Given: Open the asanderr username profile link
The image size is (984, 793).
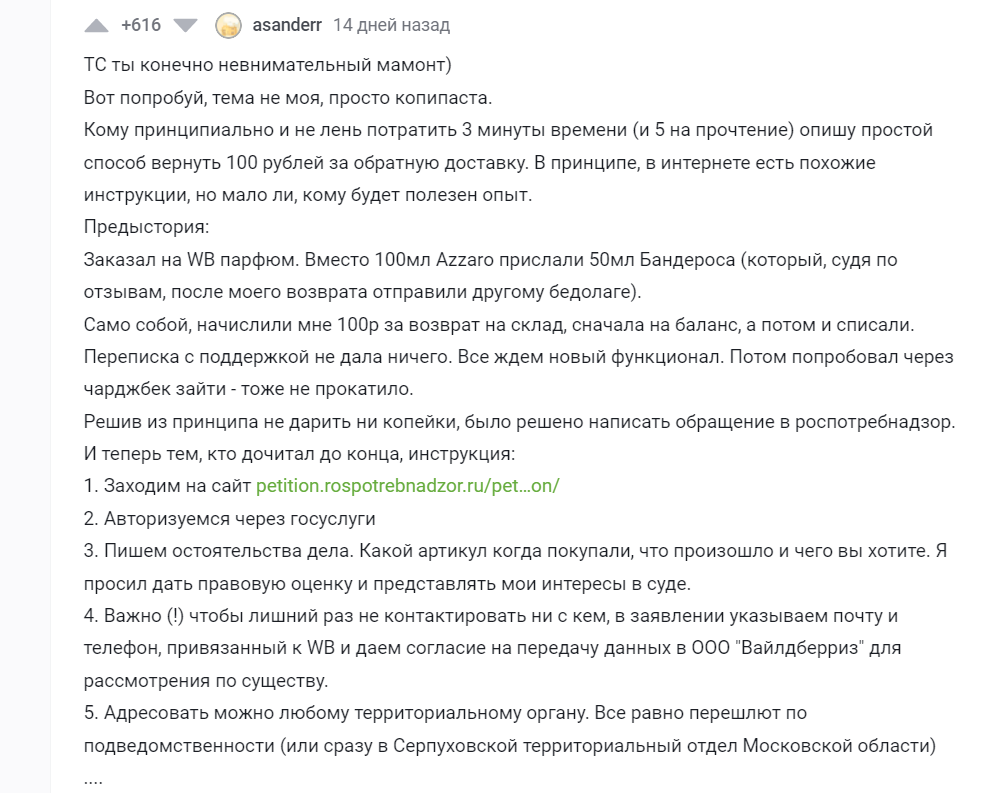Looking at the screenshot, I should 287,25.
